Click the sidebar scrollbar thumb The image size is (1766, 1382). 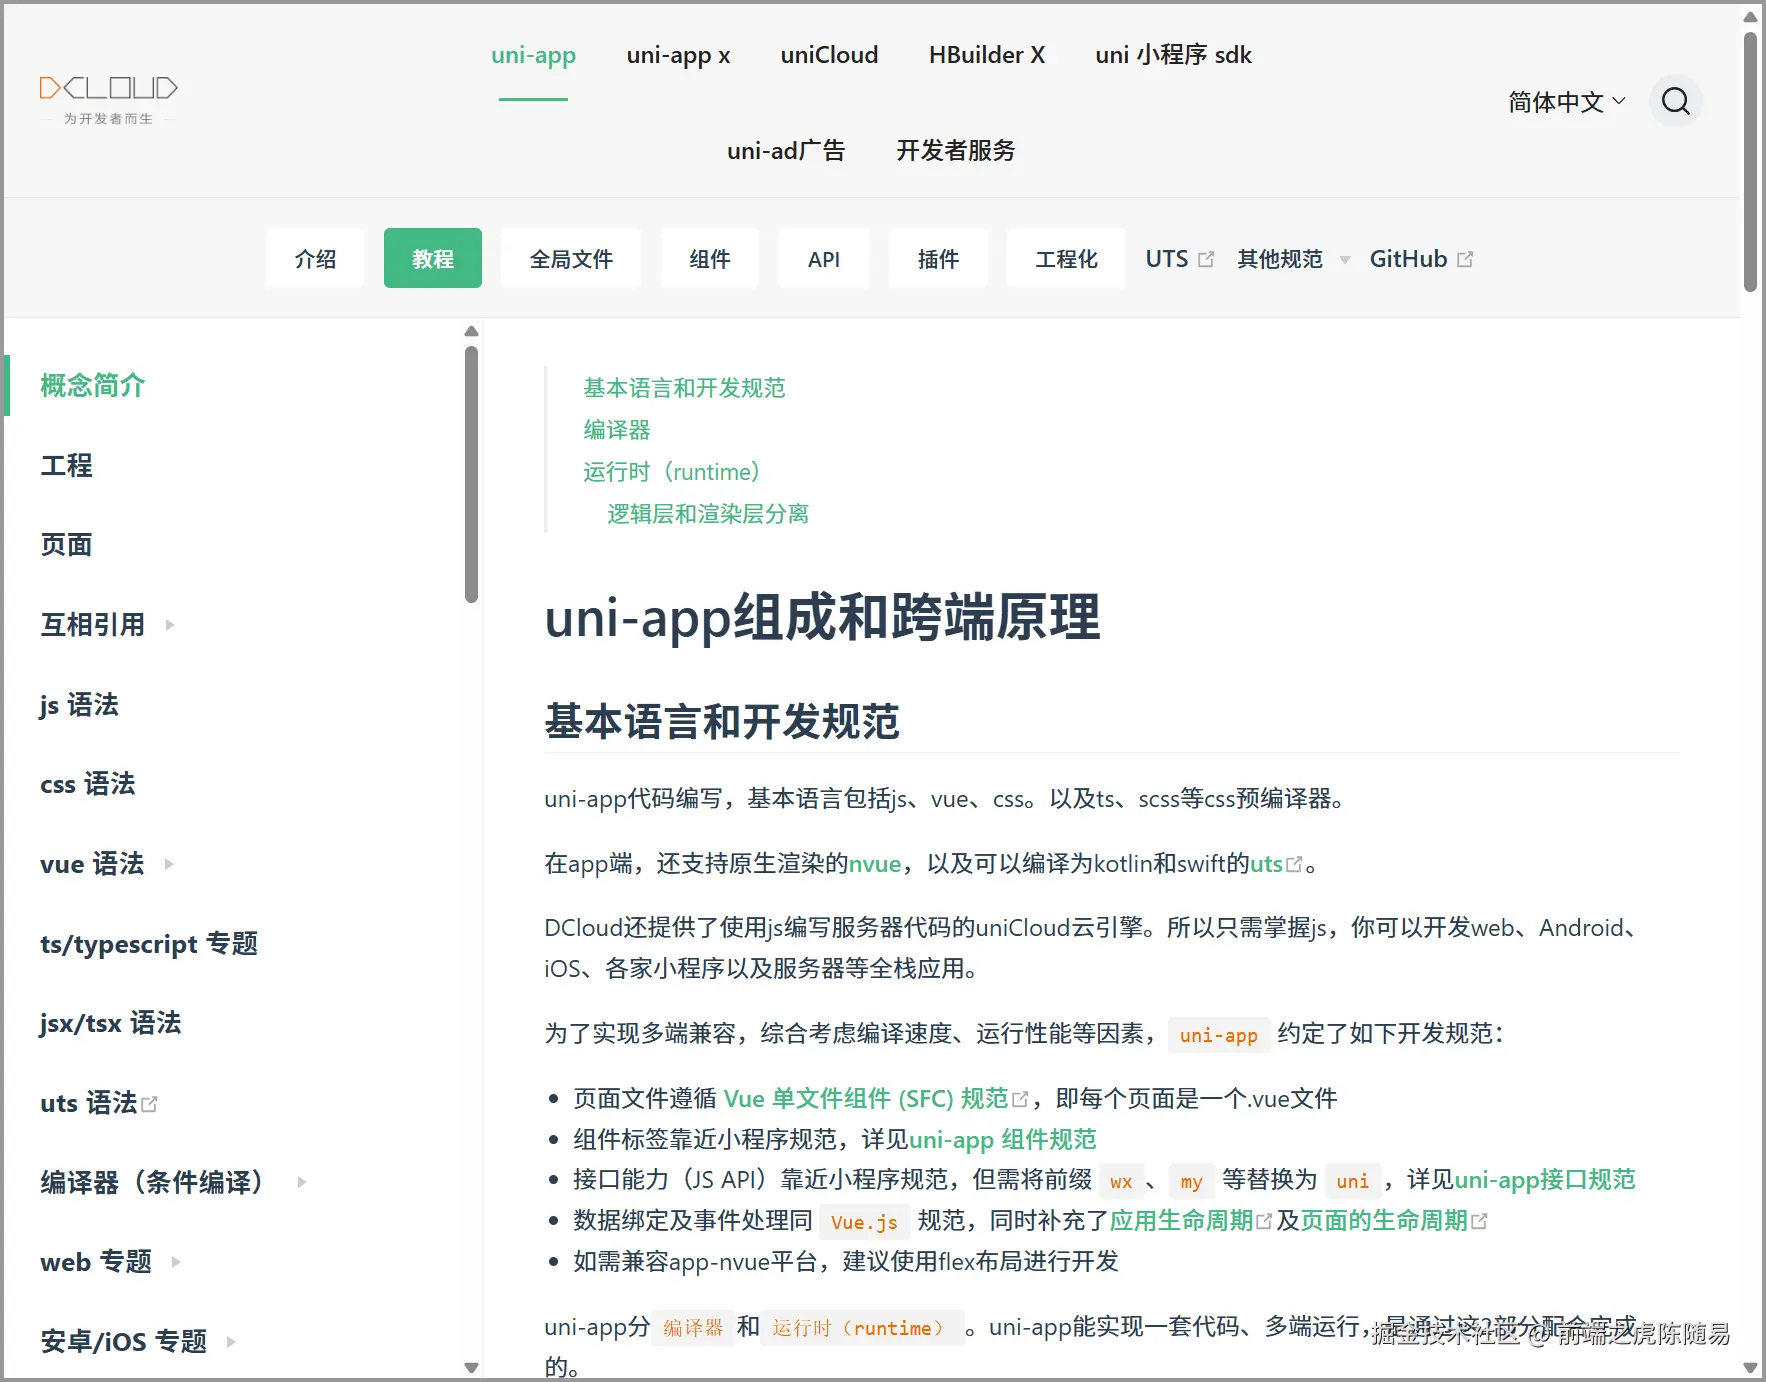(472, 475)
